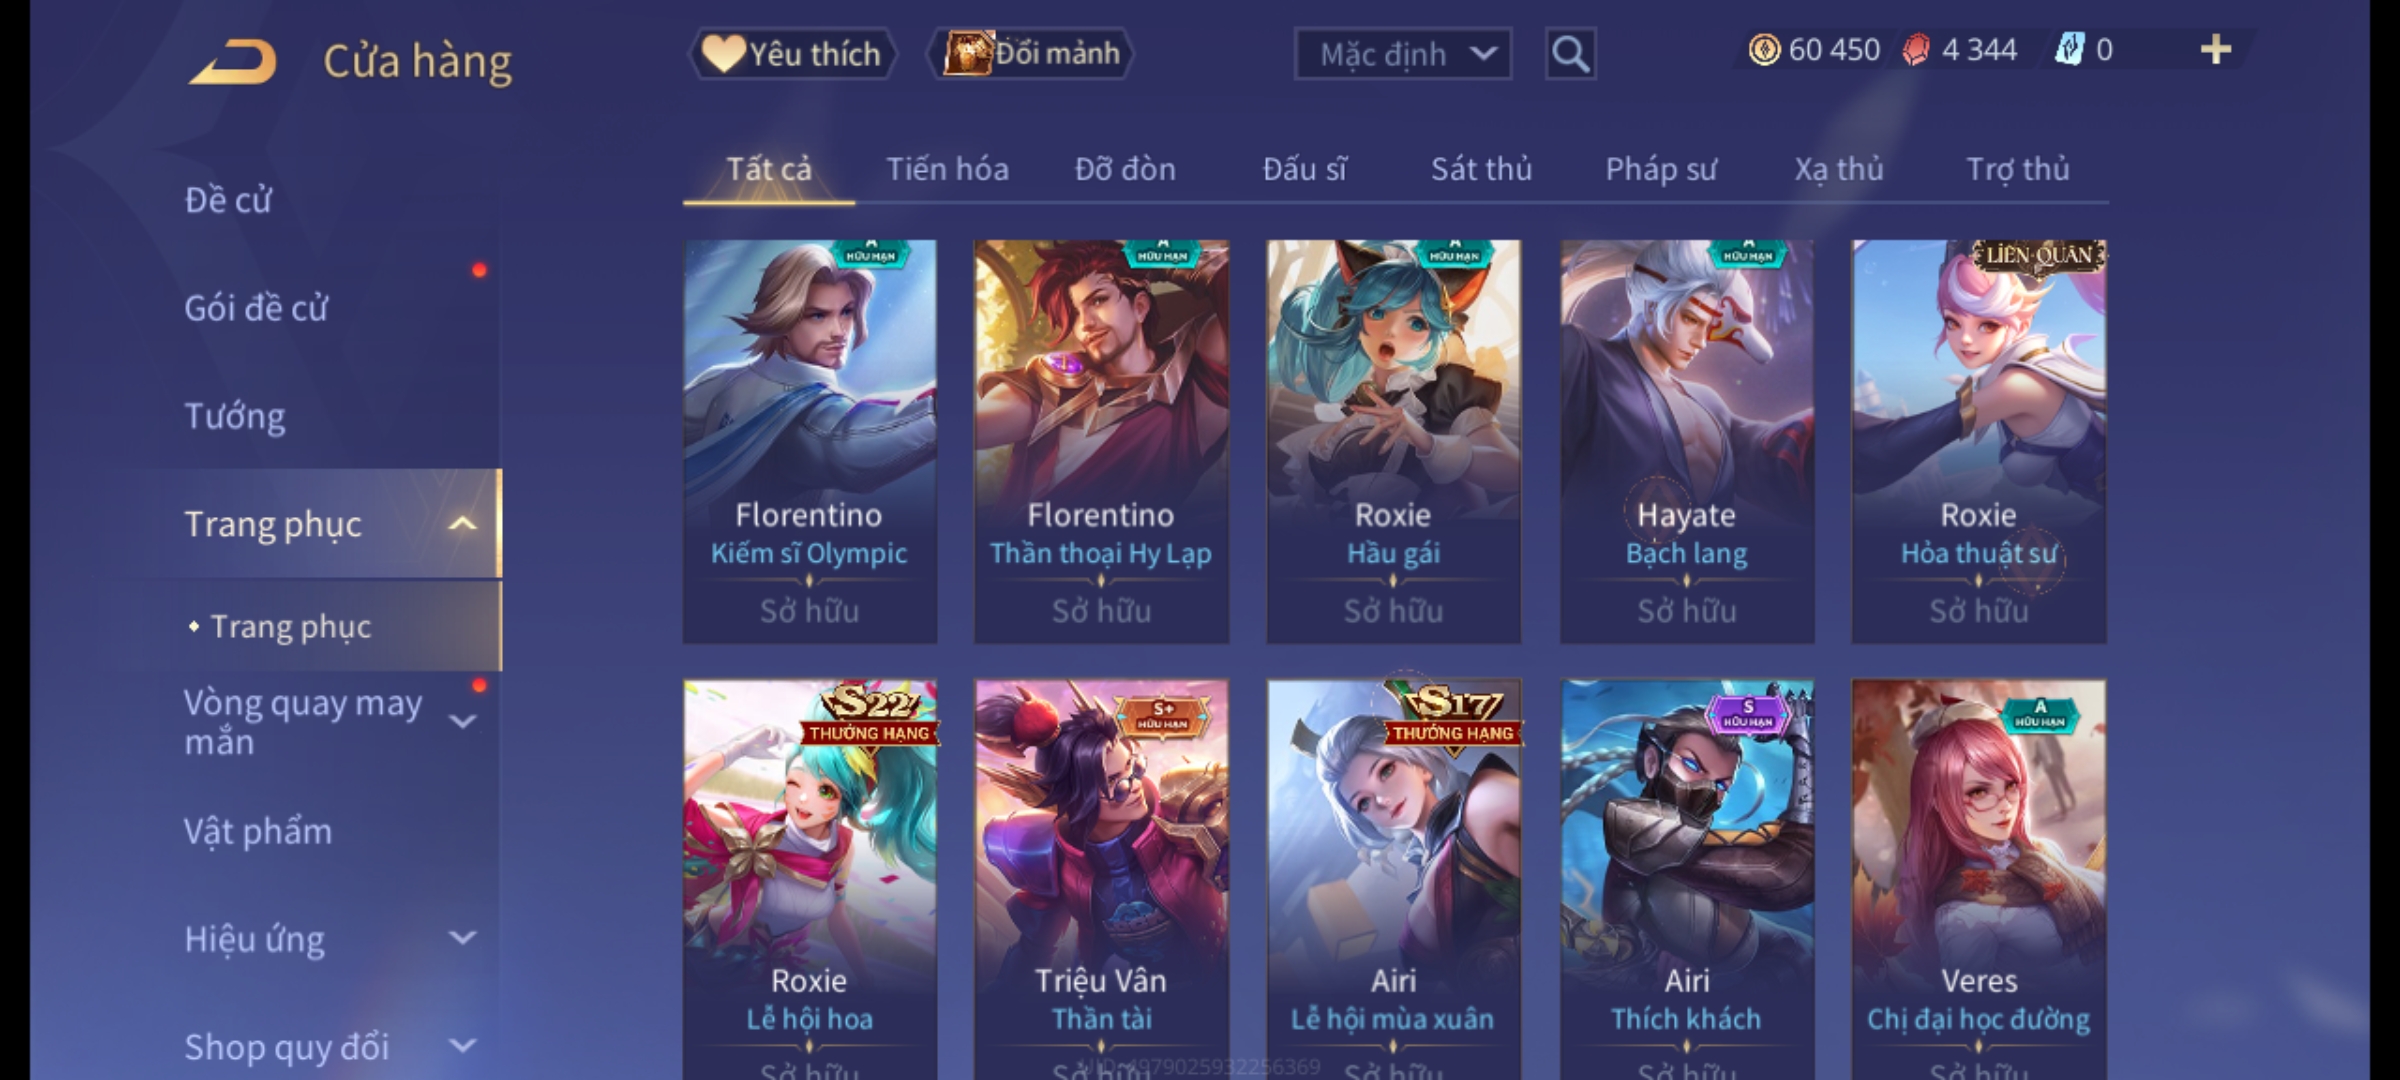Expand the Shop quy đổi section

click(x=462, y=1046)
